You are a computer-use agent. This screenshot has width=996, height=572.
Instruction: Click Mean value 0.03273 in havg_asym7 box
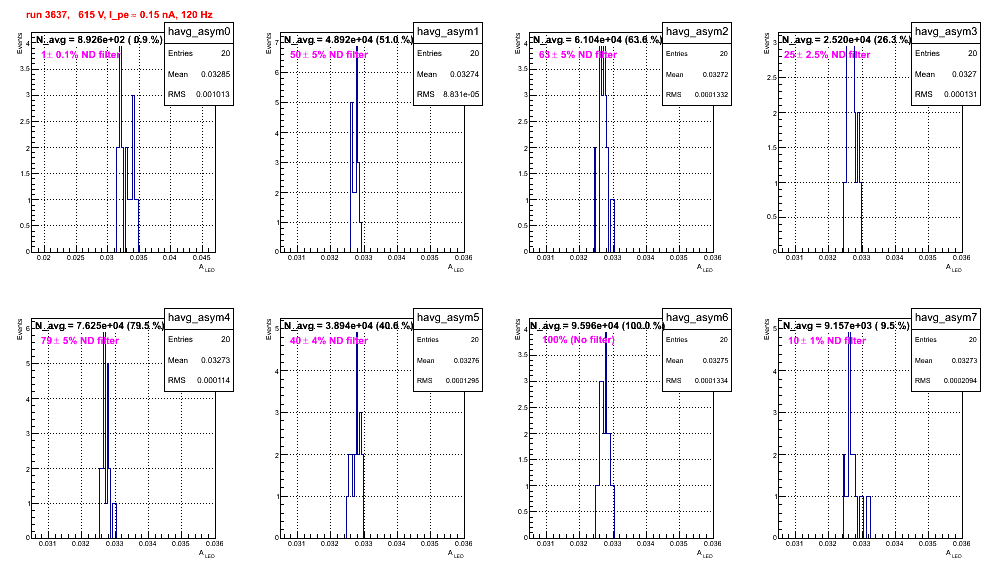click(964, 360)
